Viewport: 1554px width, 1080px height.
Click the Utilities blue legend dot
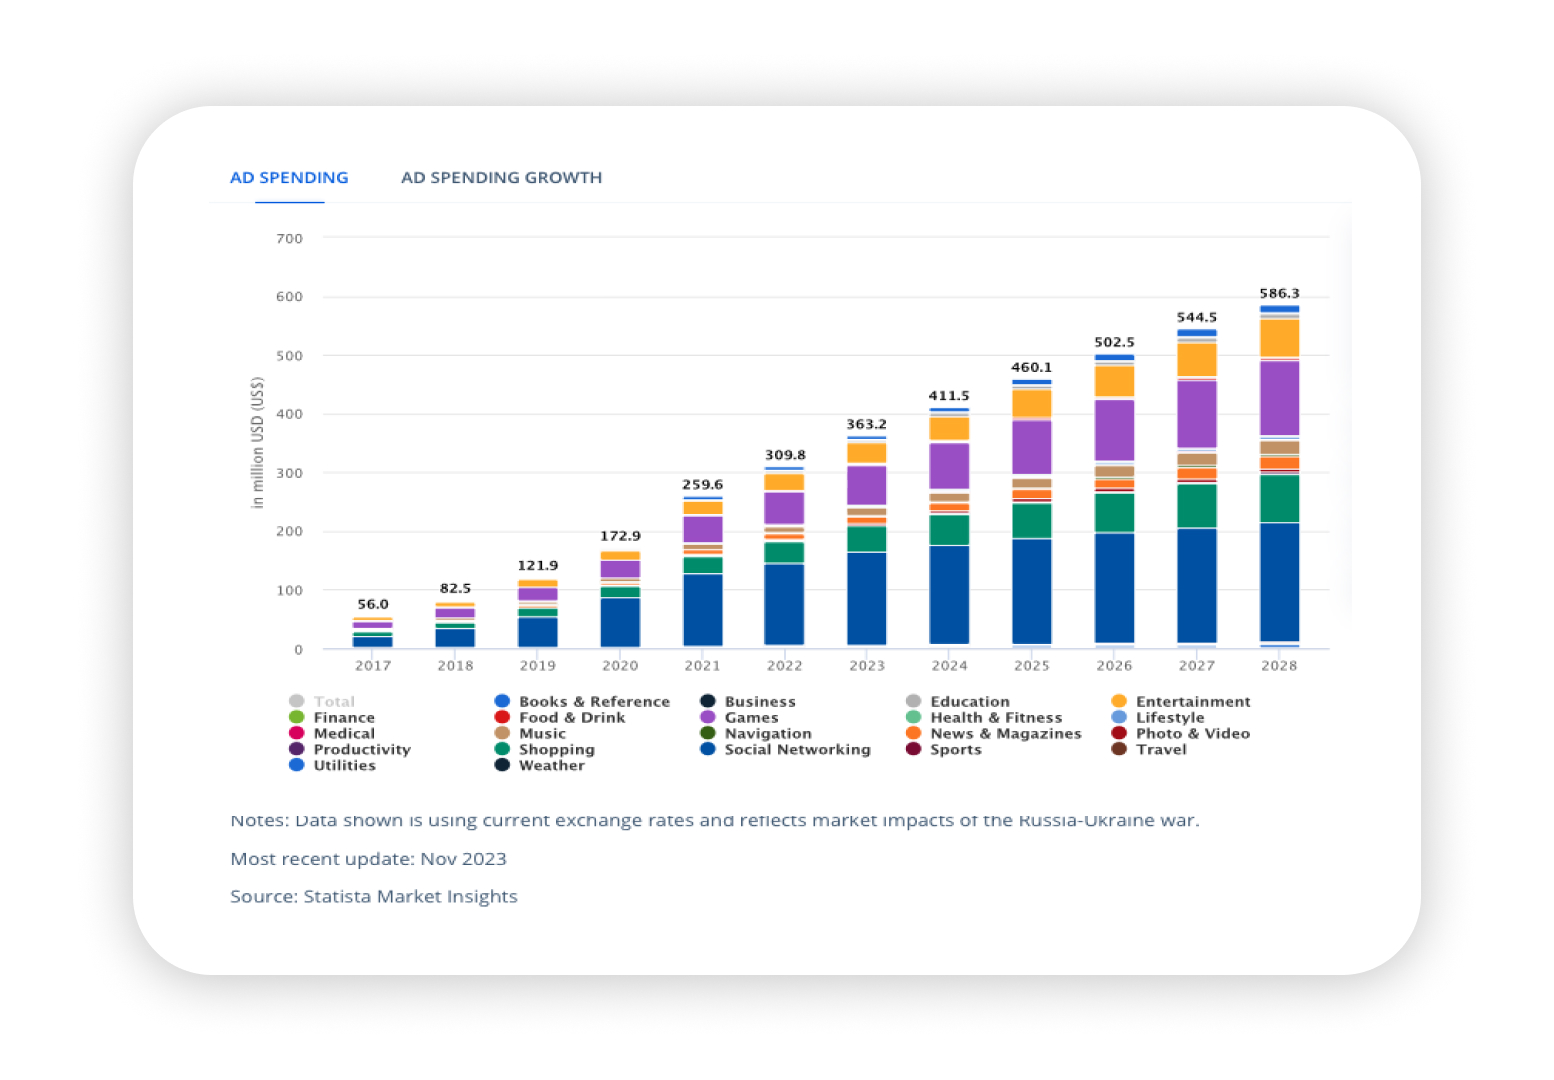point(296,765)
